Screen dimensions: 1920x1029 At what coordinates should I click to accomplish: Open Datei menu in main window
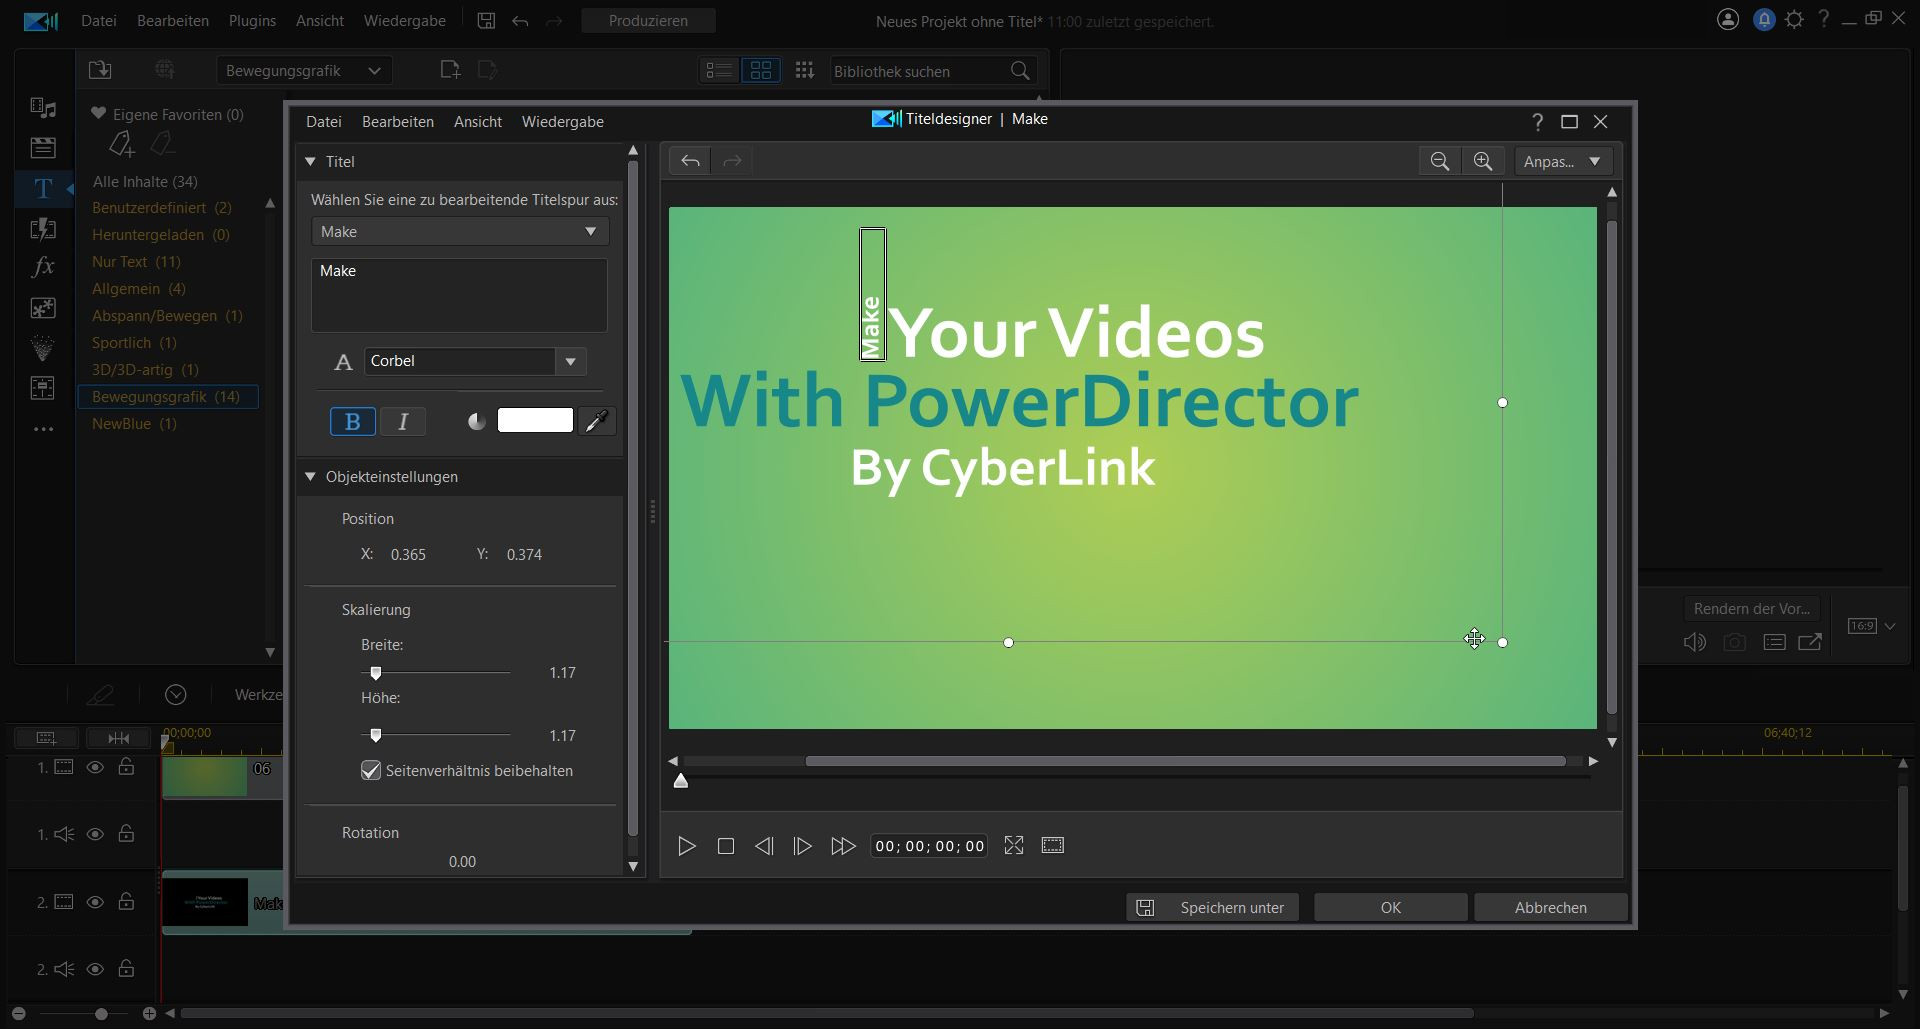pyautogui.click(x=99, y=20)
